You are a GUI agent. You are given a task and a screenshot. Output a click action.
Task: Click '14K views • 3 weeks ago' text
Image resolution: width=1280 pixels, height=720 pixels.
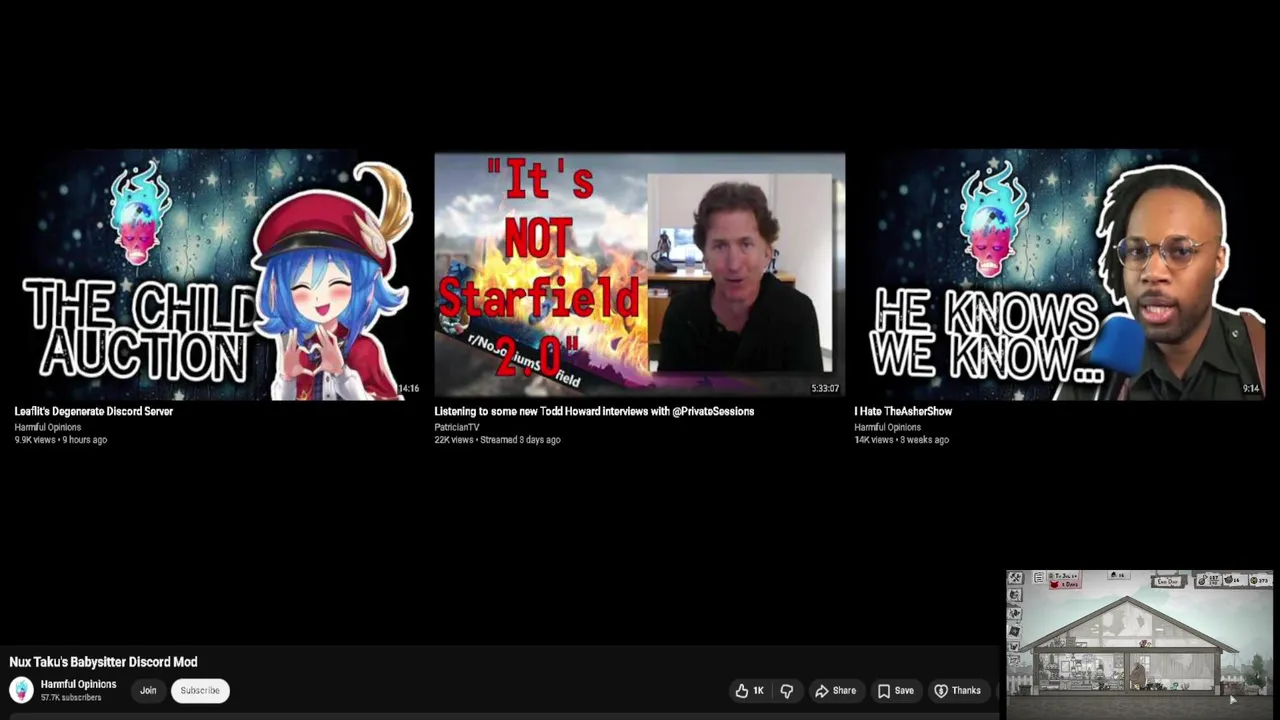[901, 440]
